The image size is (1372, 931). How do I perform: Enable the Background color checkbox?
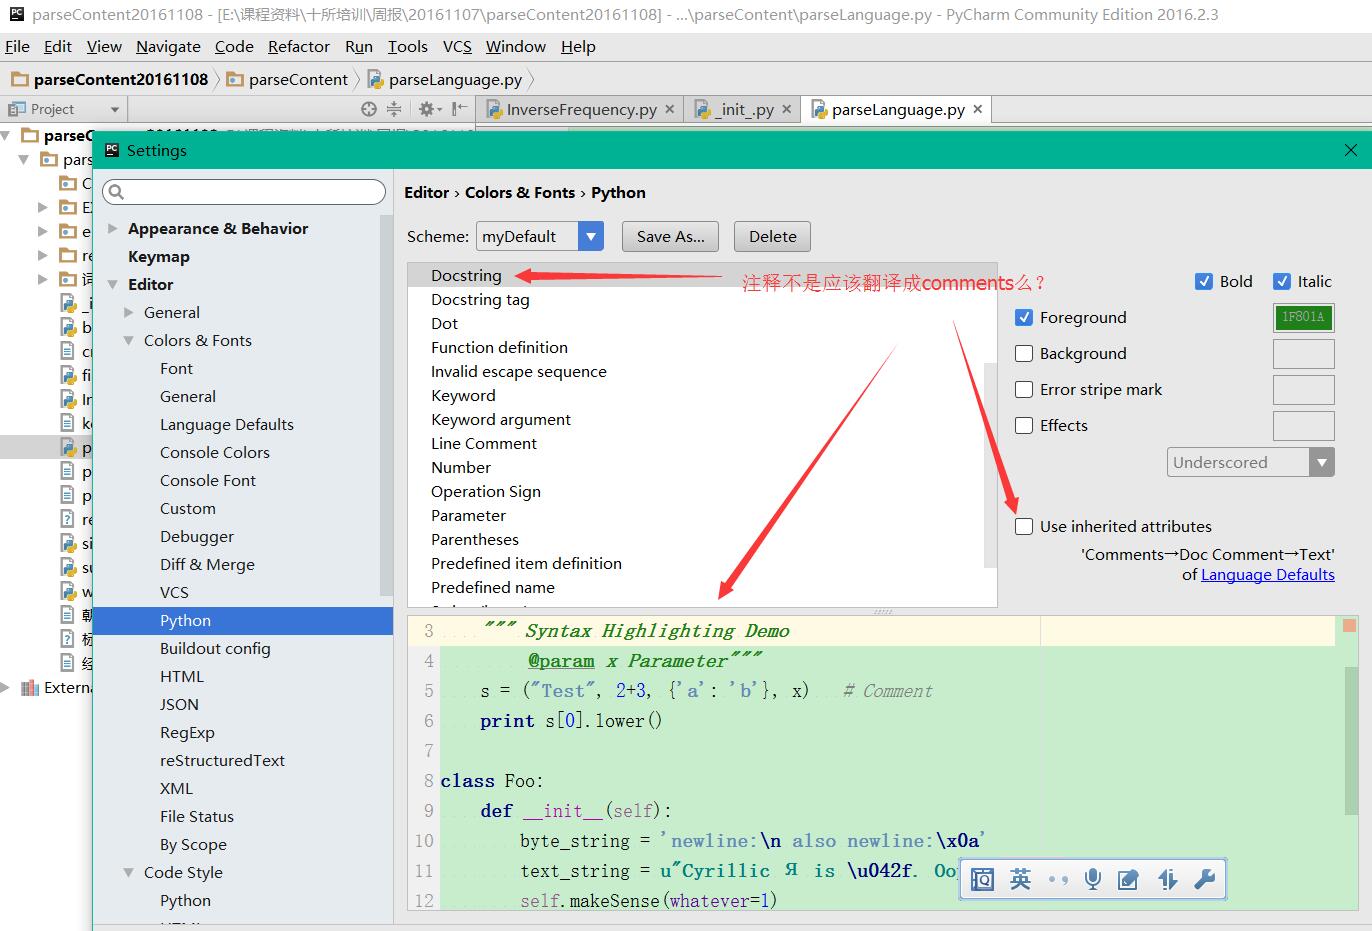[x=1024, y=354]
